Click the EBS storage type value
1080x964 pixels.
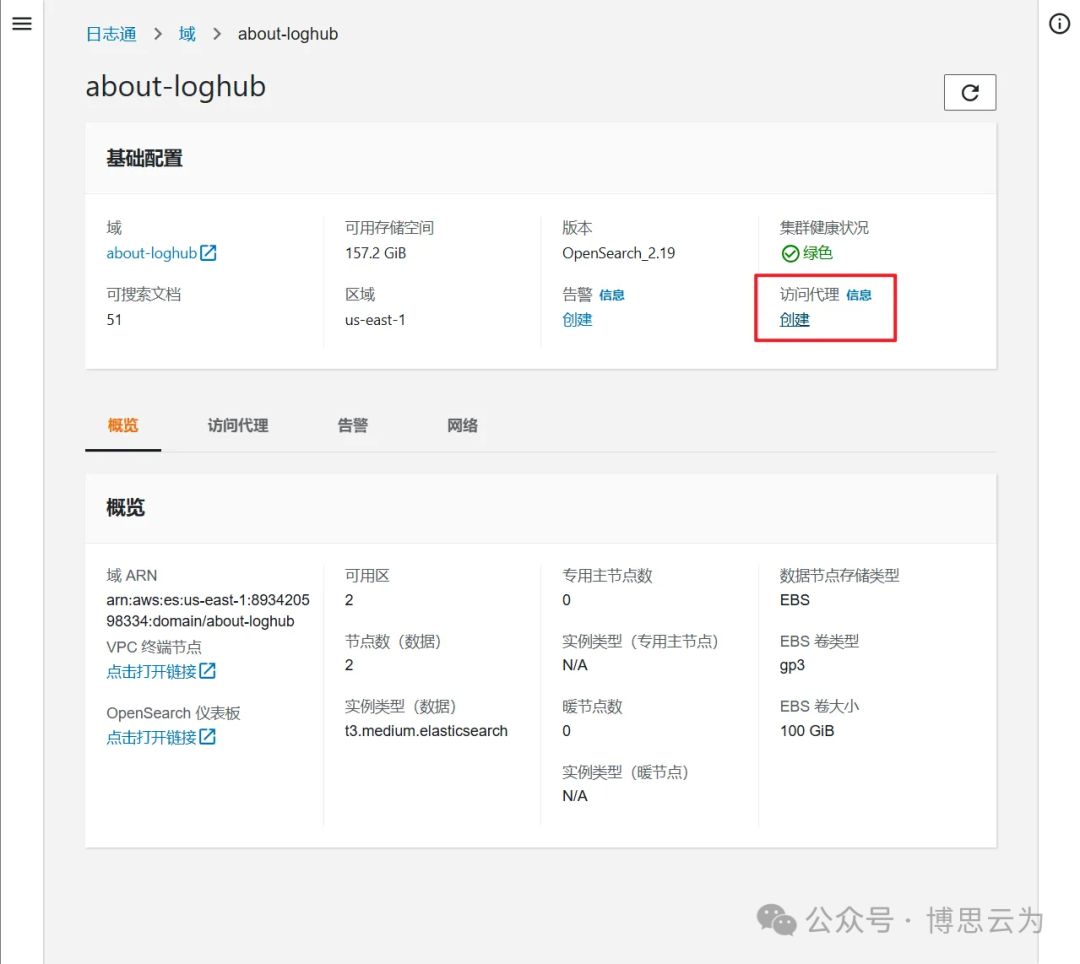click(795, 600)
